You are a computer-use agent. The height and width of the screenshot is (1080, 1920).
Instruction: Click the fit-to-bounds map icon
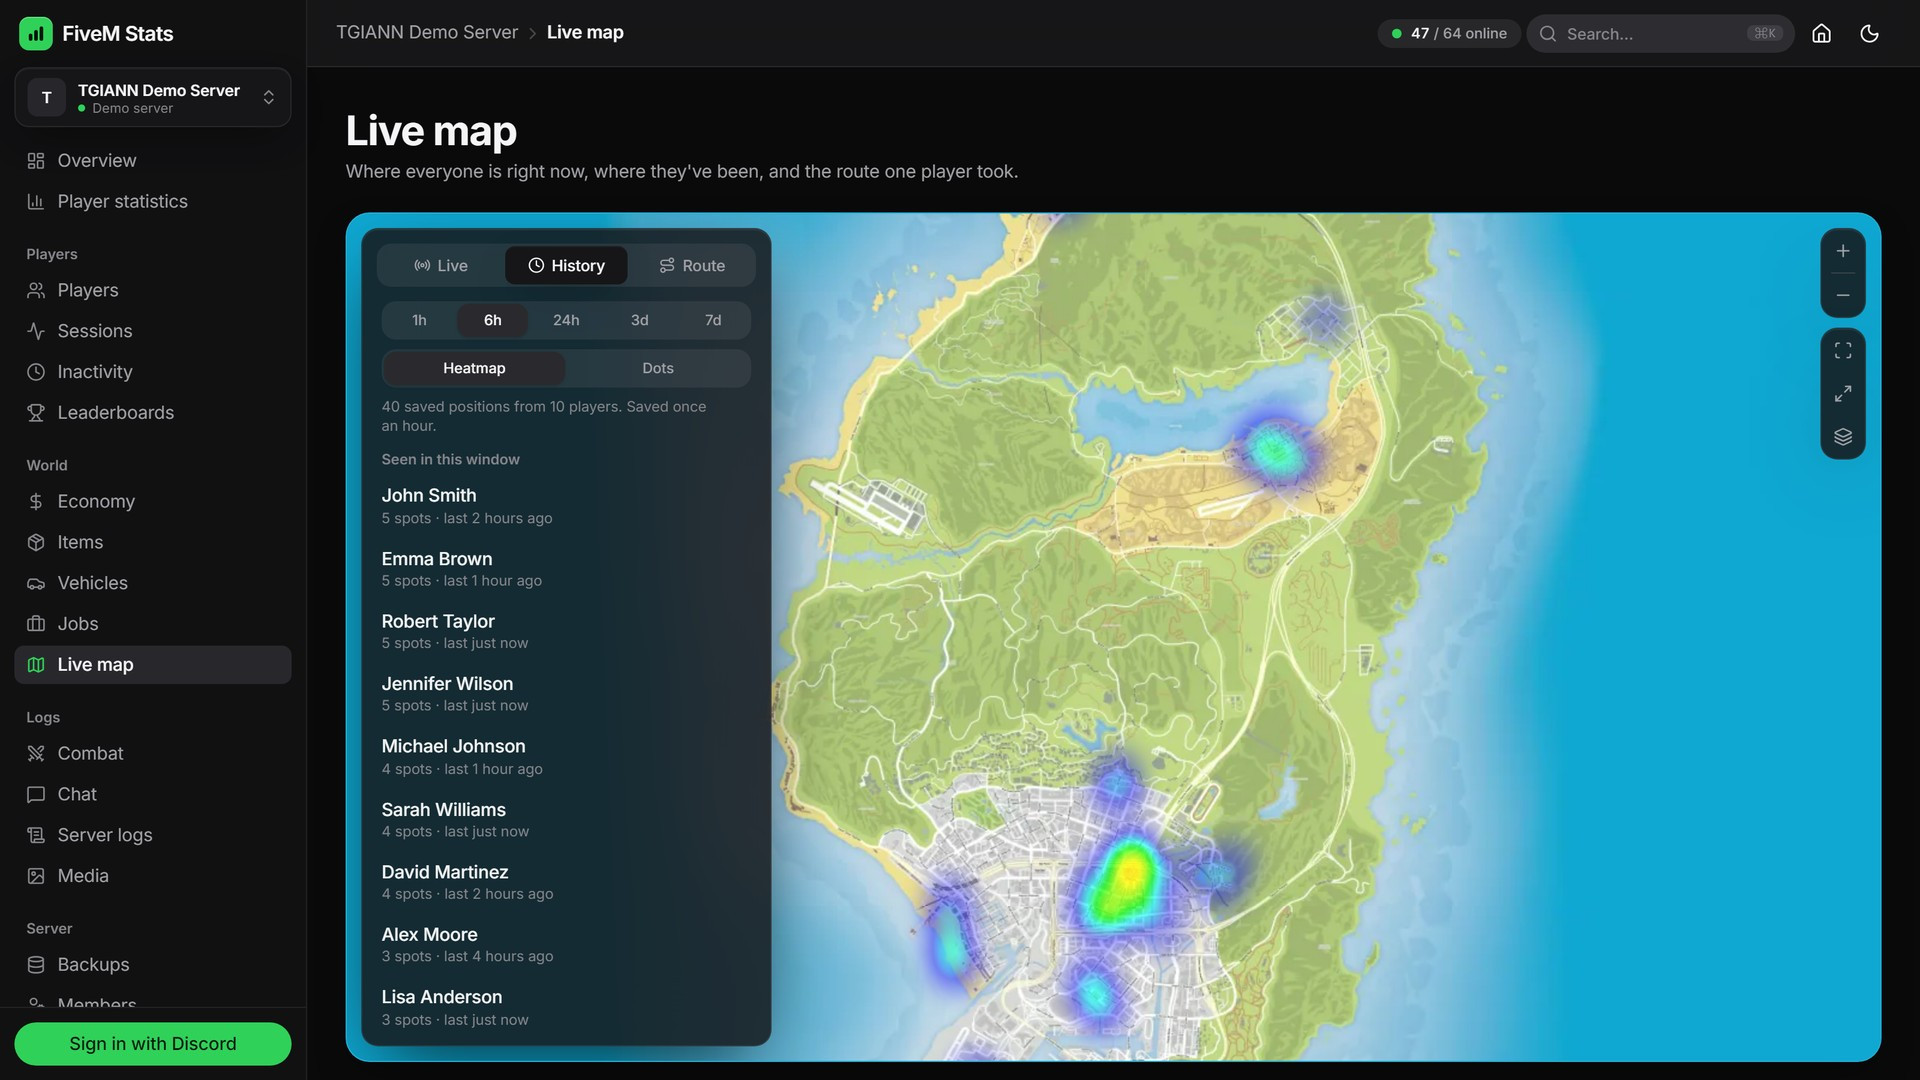coord(1842,350)
